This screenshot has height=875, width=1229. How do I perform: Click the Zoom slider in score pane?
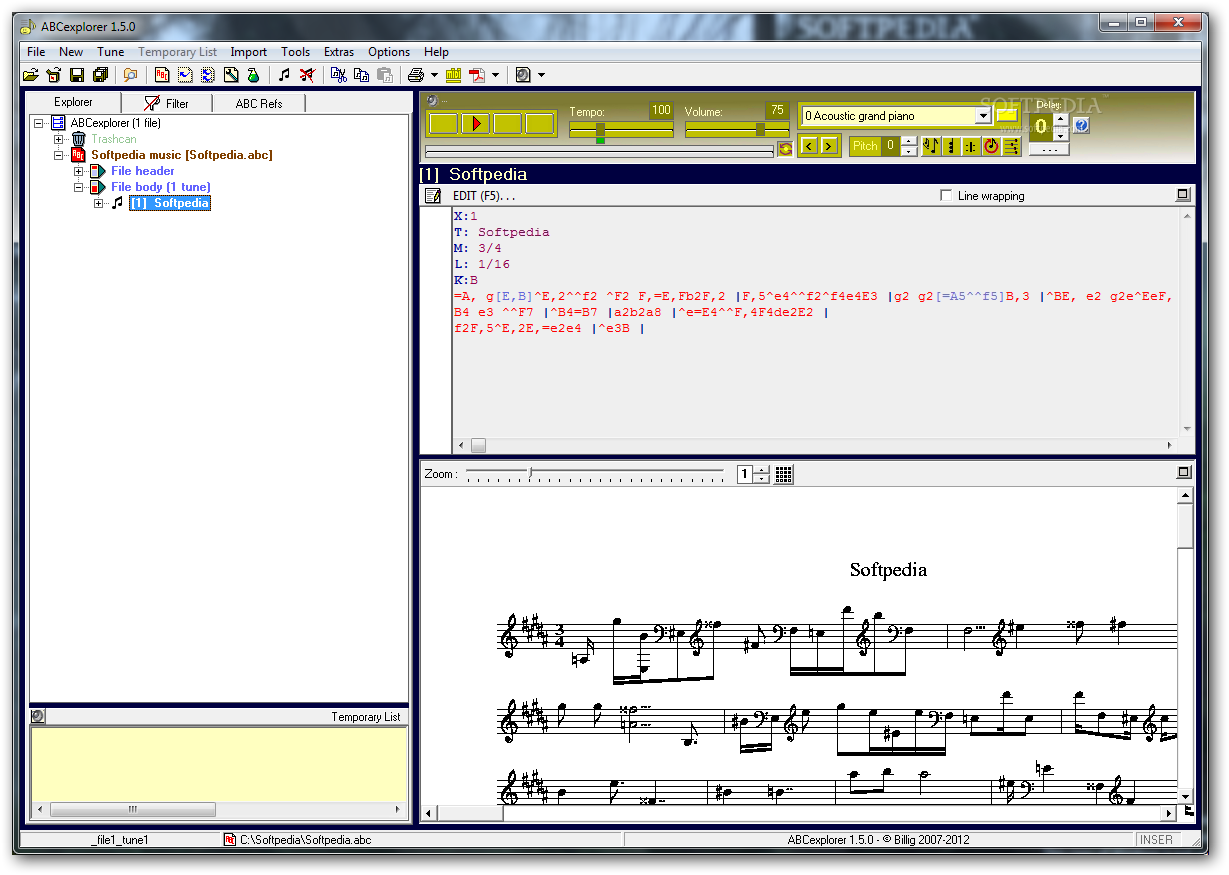click(x=594, y=474)
